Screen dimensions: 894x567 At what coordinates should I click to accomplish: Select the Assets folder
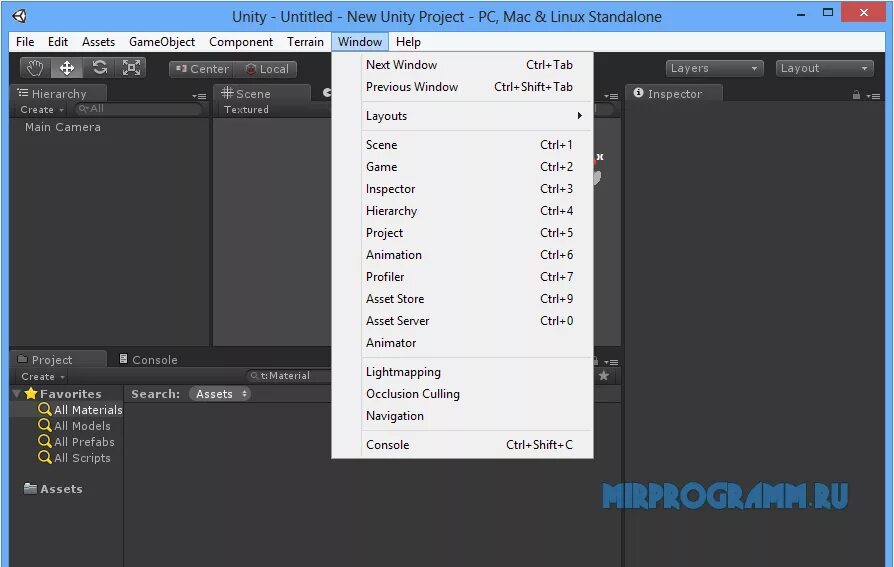pos(53,489)
